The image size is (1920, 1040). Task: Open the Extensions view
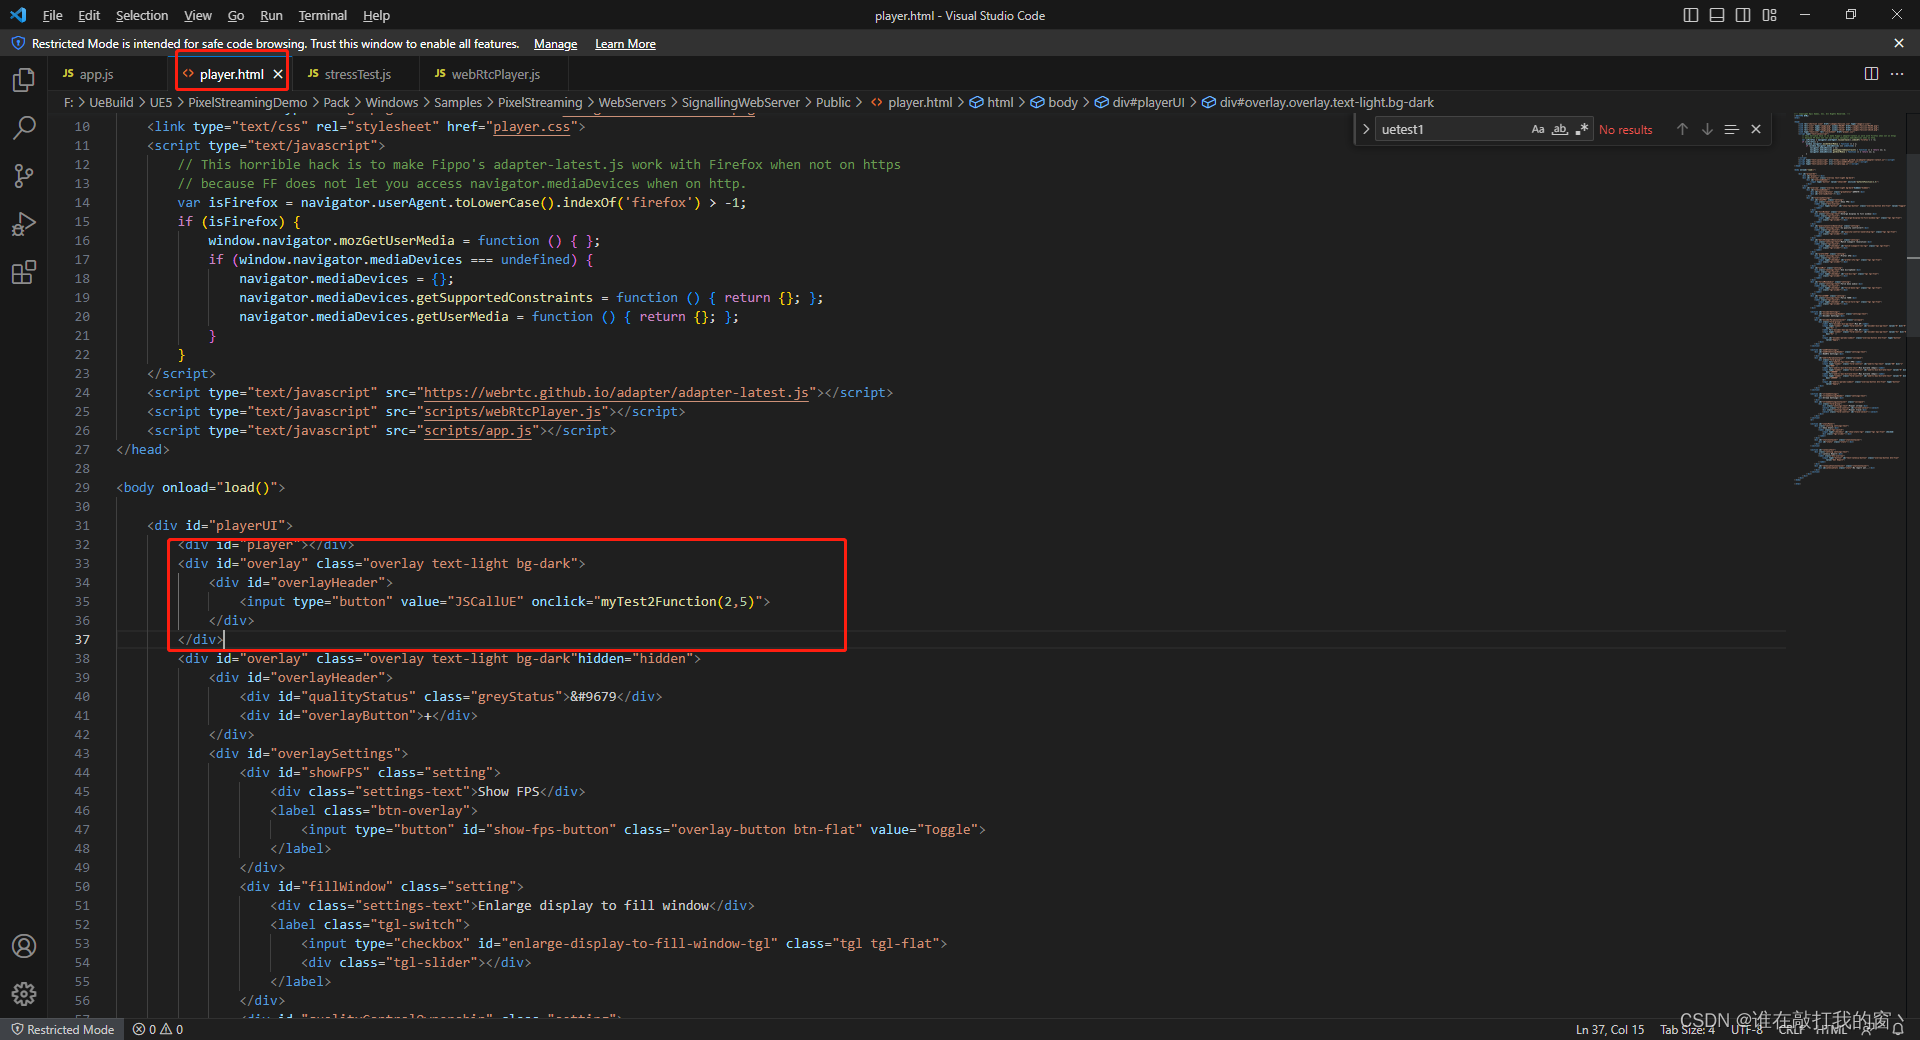24,272
